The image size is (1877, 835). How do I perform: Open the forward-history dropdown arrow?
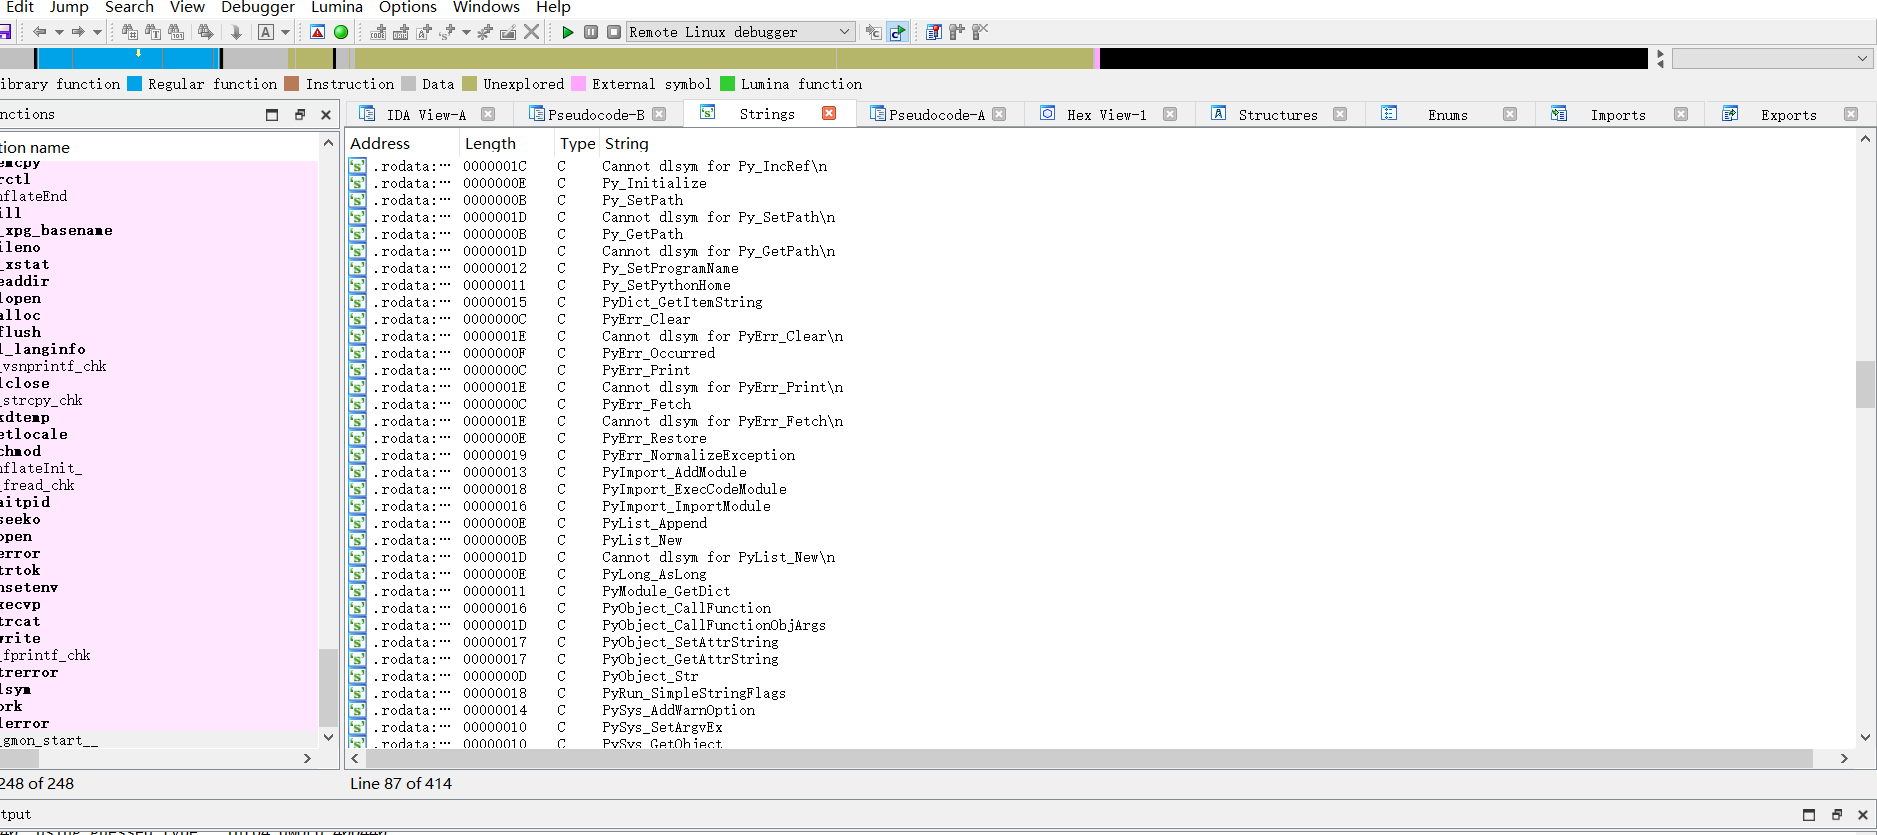click(x=97, y=32)
